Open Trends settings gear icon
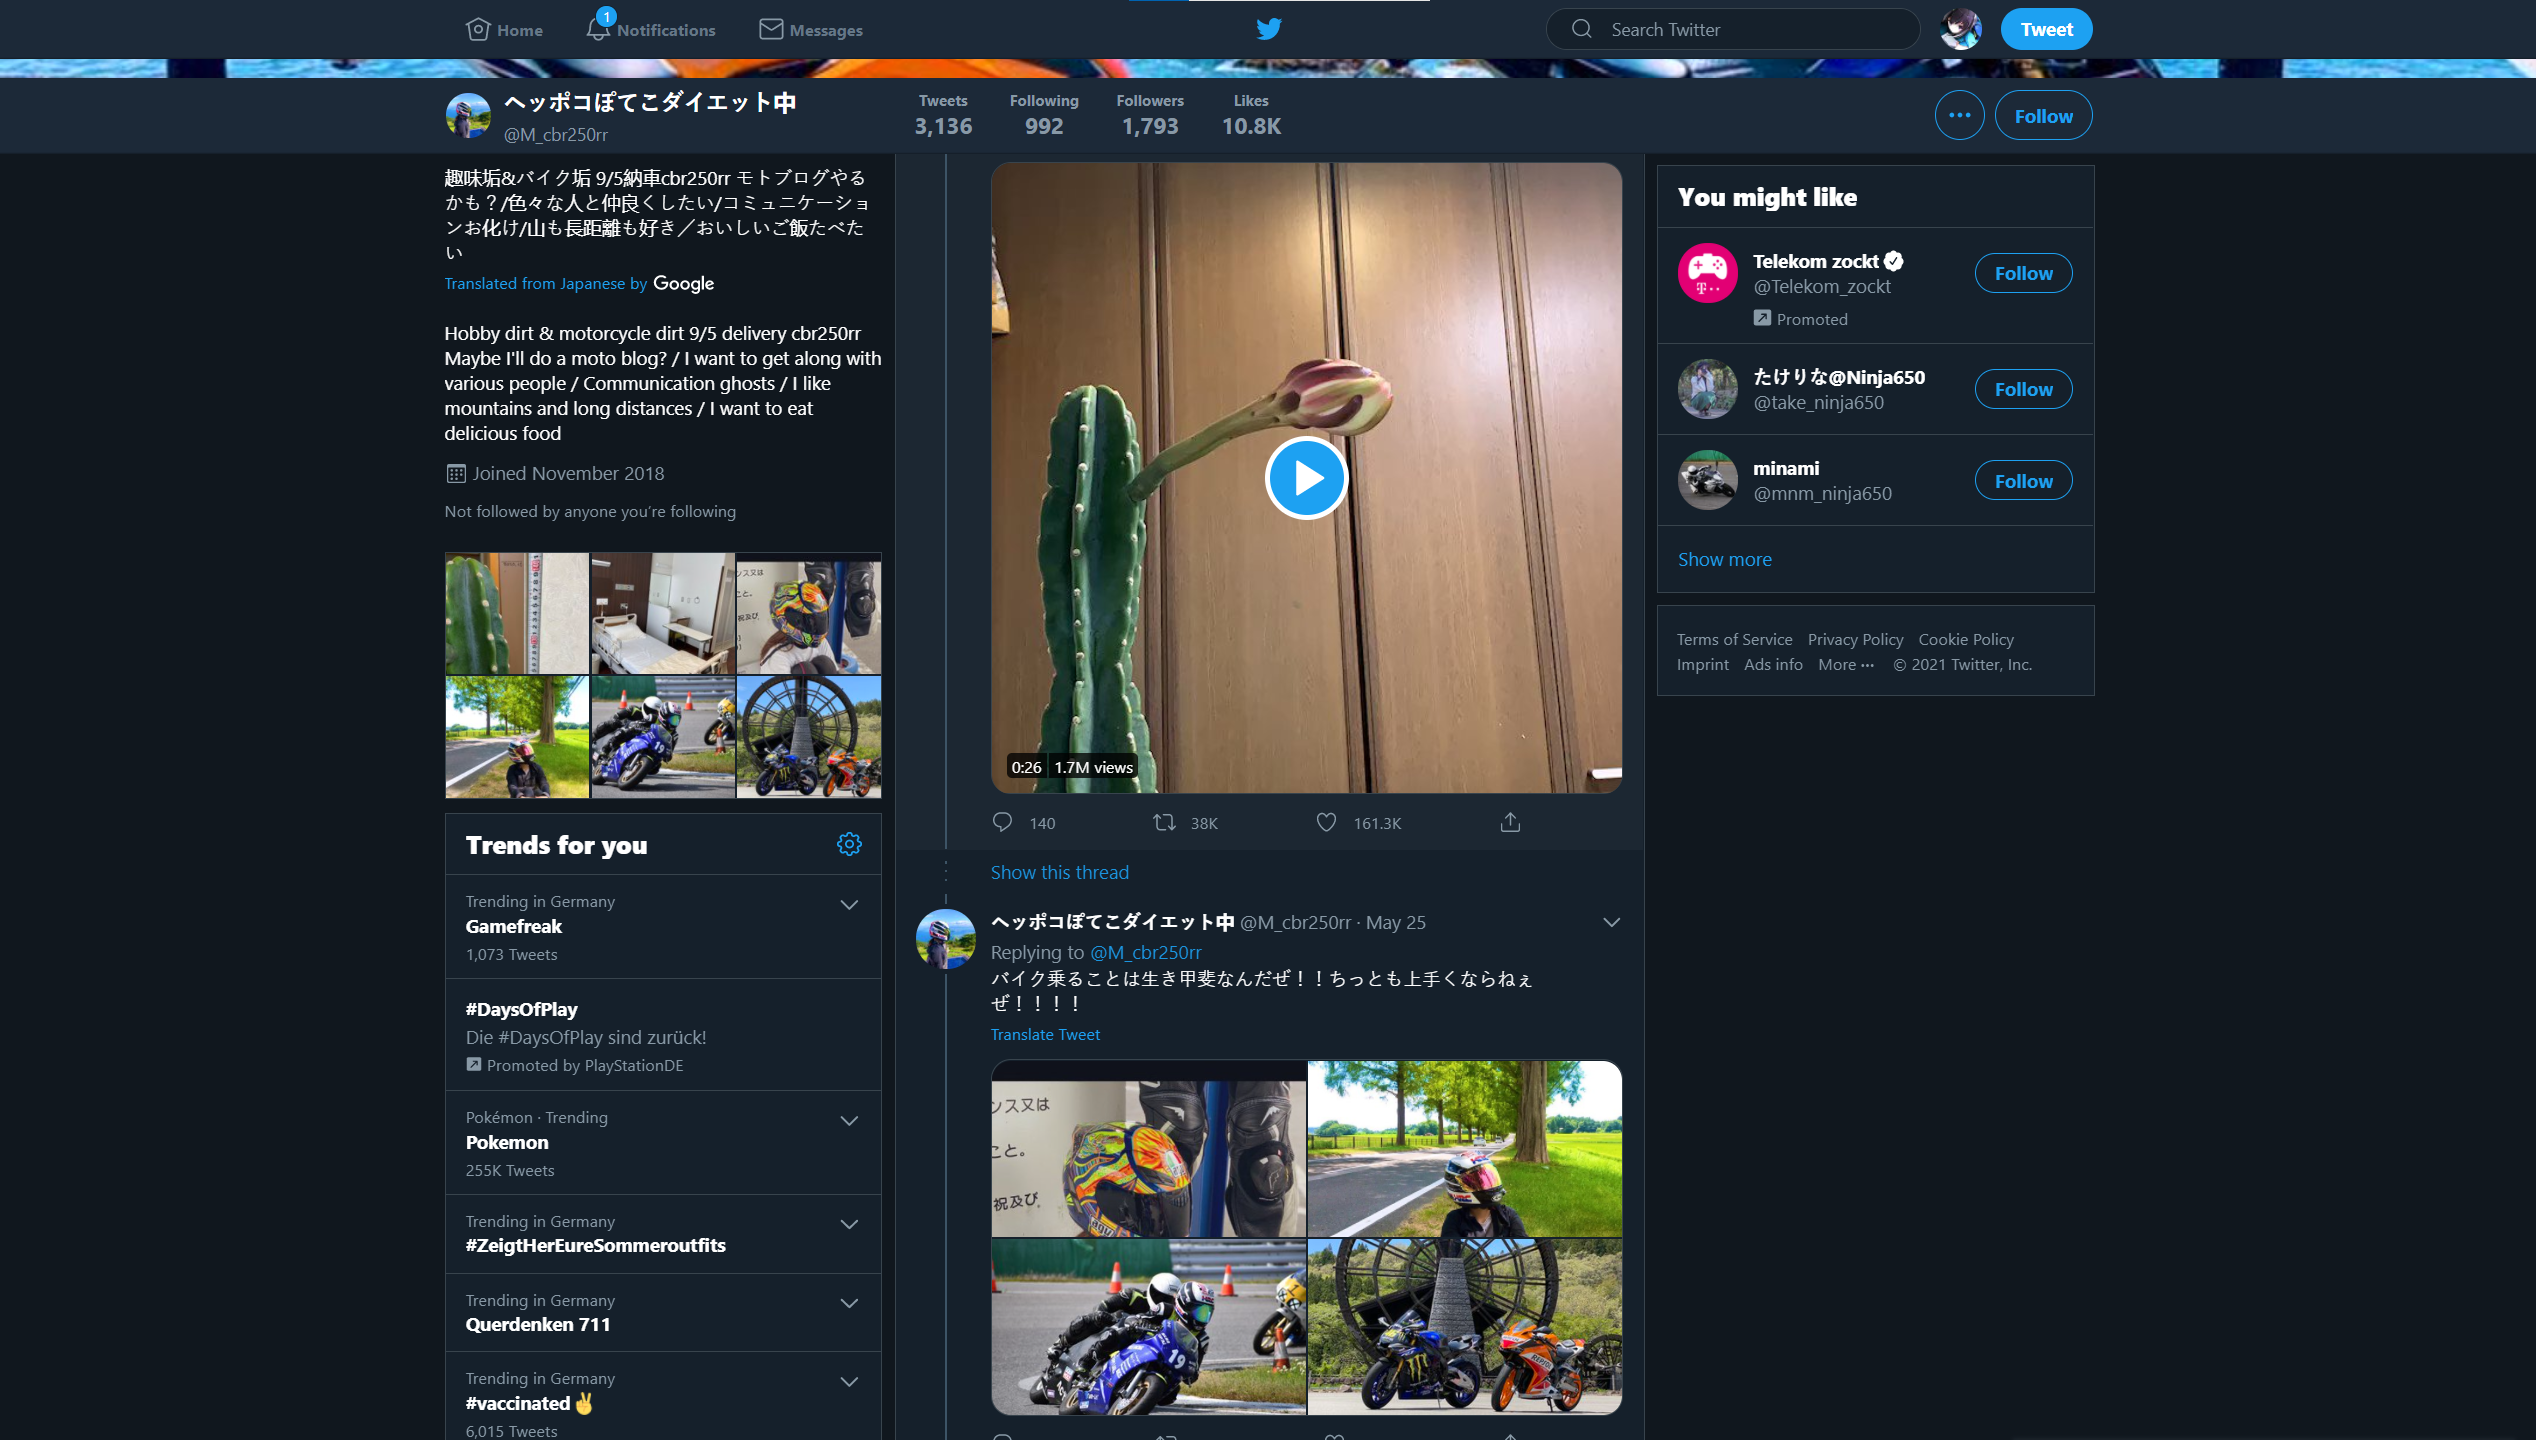Screen dimensions: 2536x1440 point(849,844)
